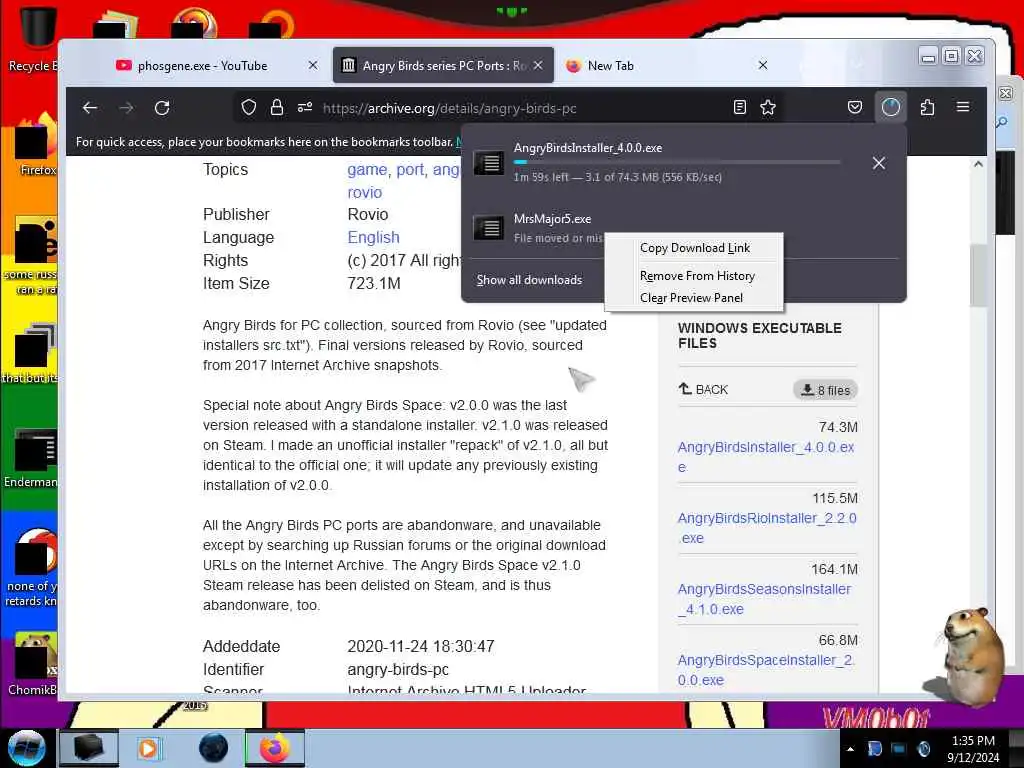Choose Copy Download Link
Image resolution: width=1024 pixels, height=768 pixels.
point(695,248)
